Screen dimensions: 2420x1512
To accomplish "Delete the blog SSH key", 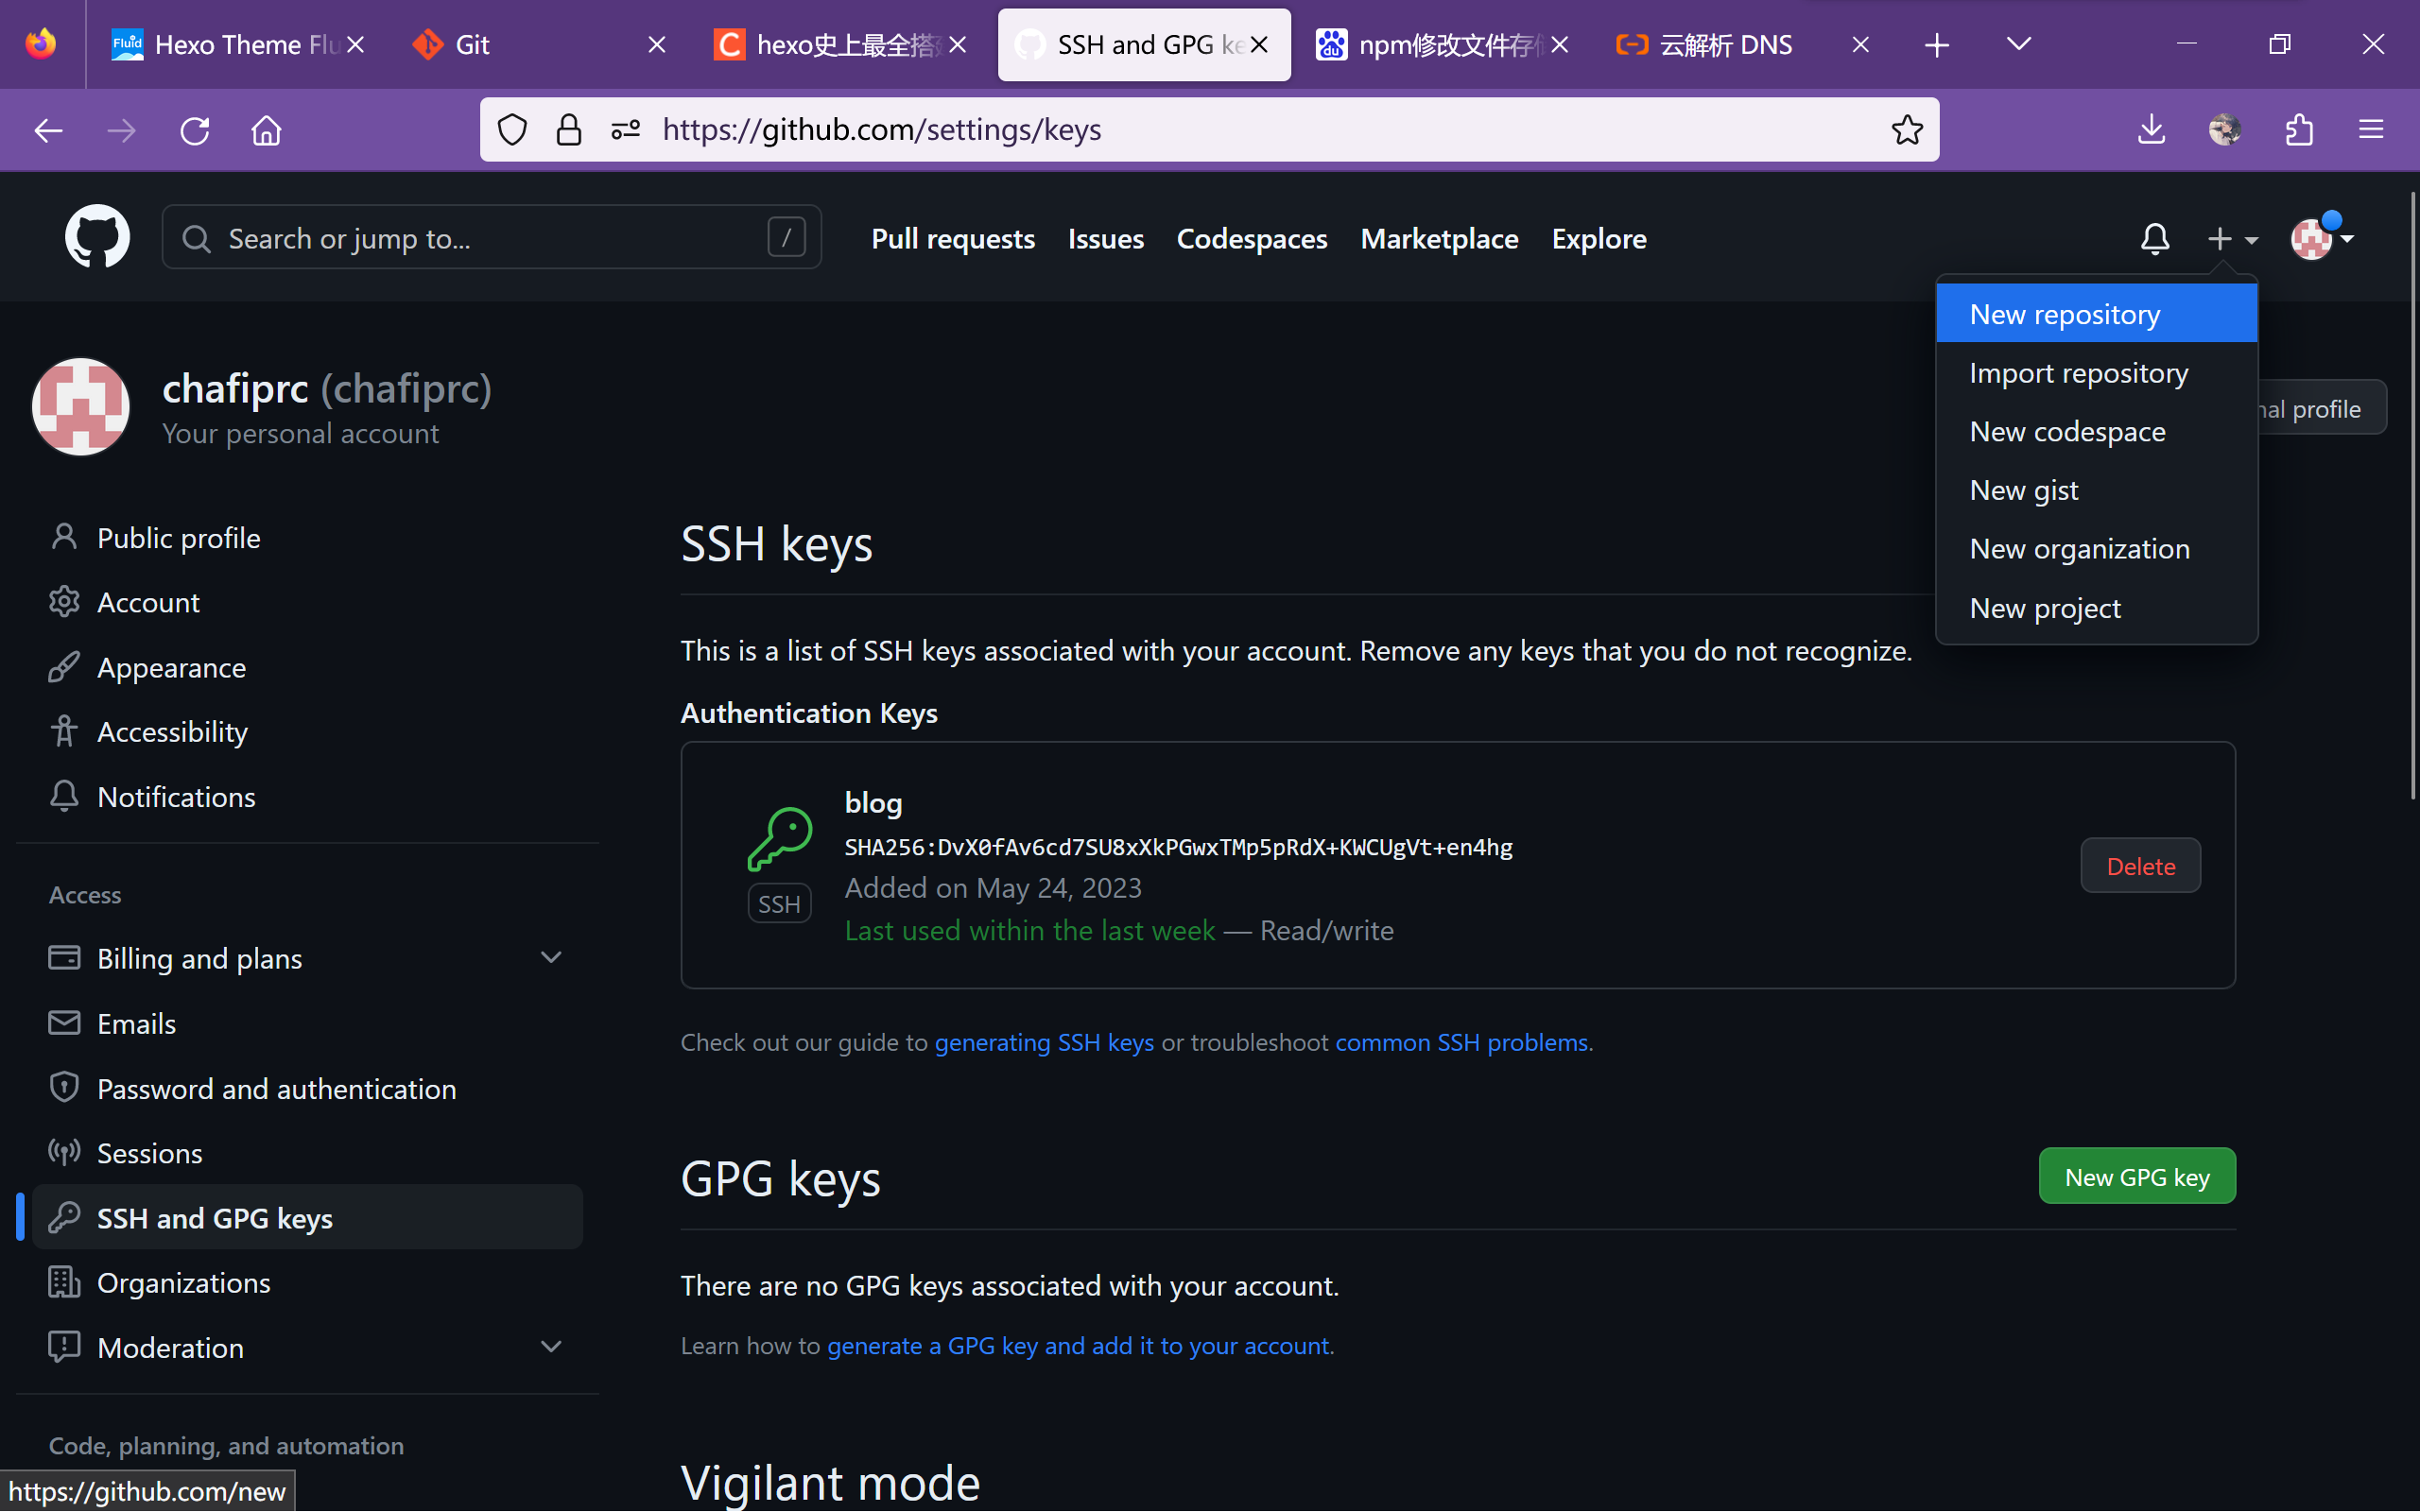I will tap(2139, 866).
